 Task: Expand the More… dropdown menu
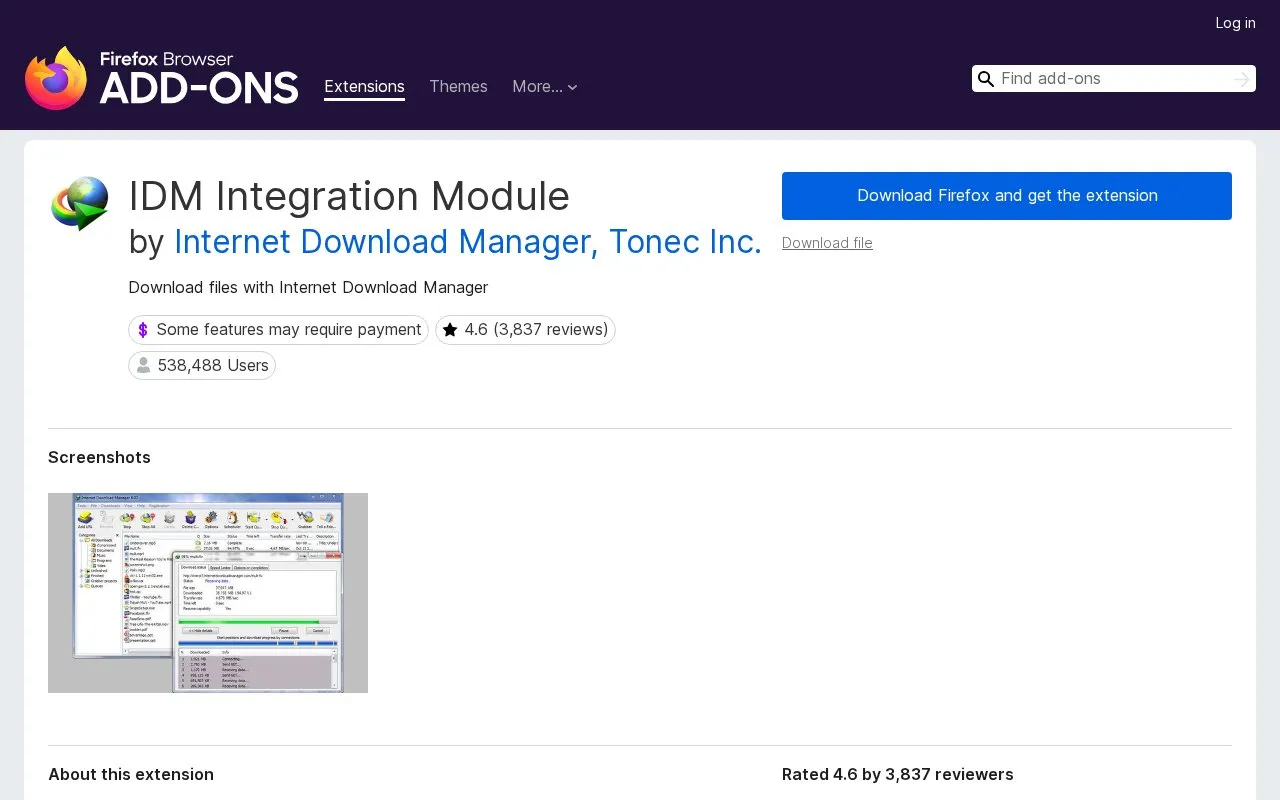point(545,87)
